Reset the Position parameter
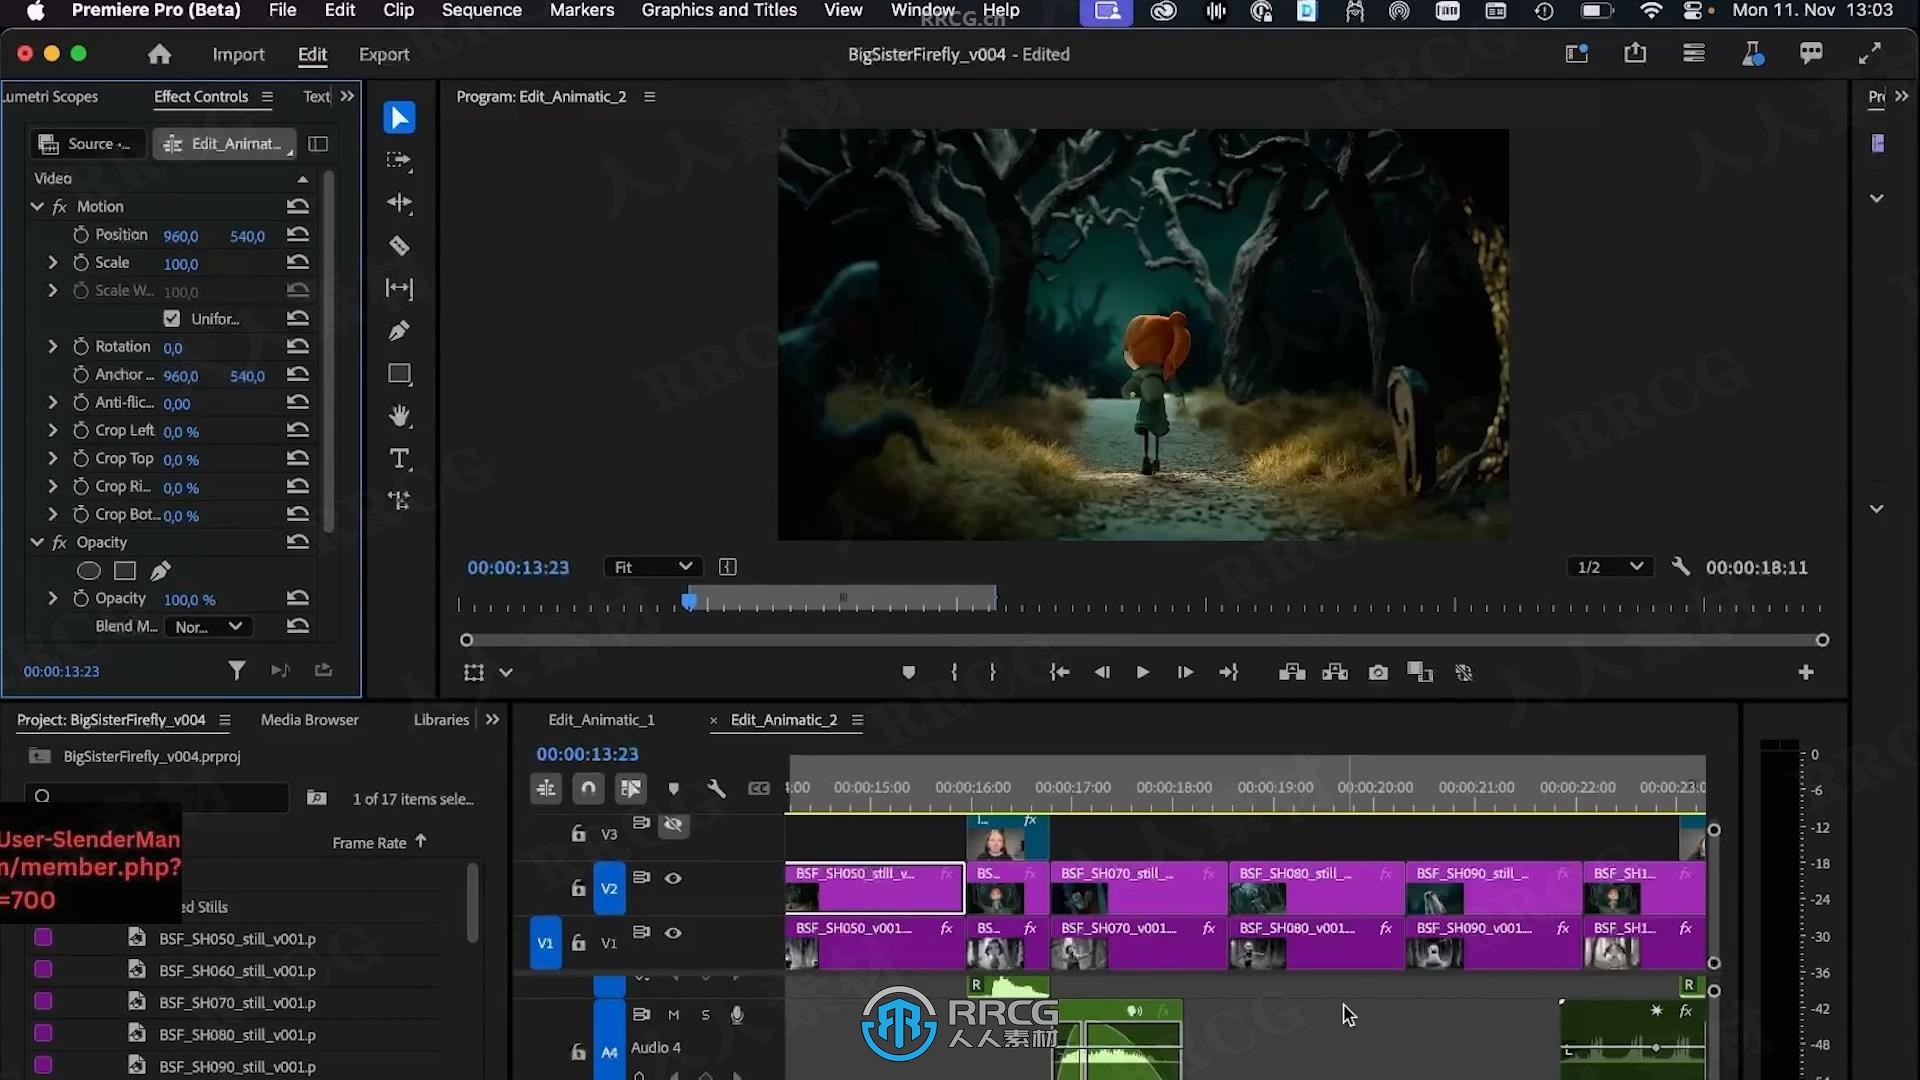This screenshot has height=1080, width=1920. pyautogui.click(x=297, y=235)
